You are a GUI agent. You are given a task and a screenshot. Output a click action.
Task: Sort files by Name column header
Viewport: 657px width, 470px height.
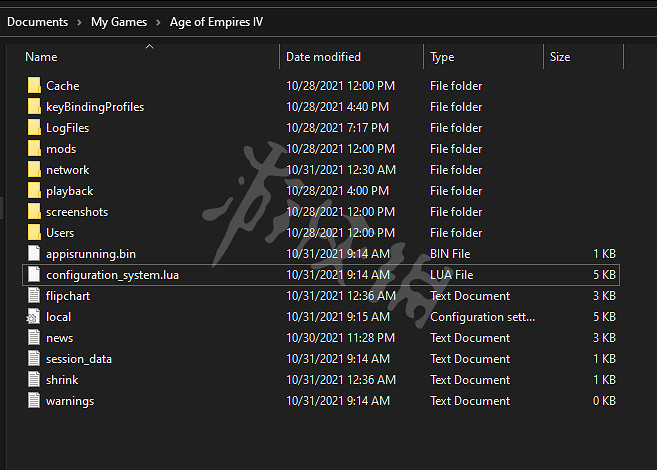point(41,57)
